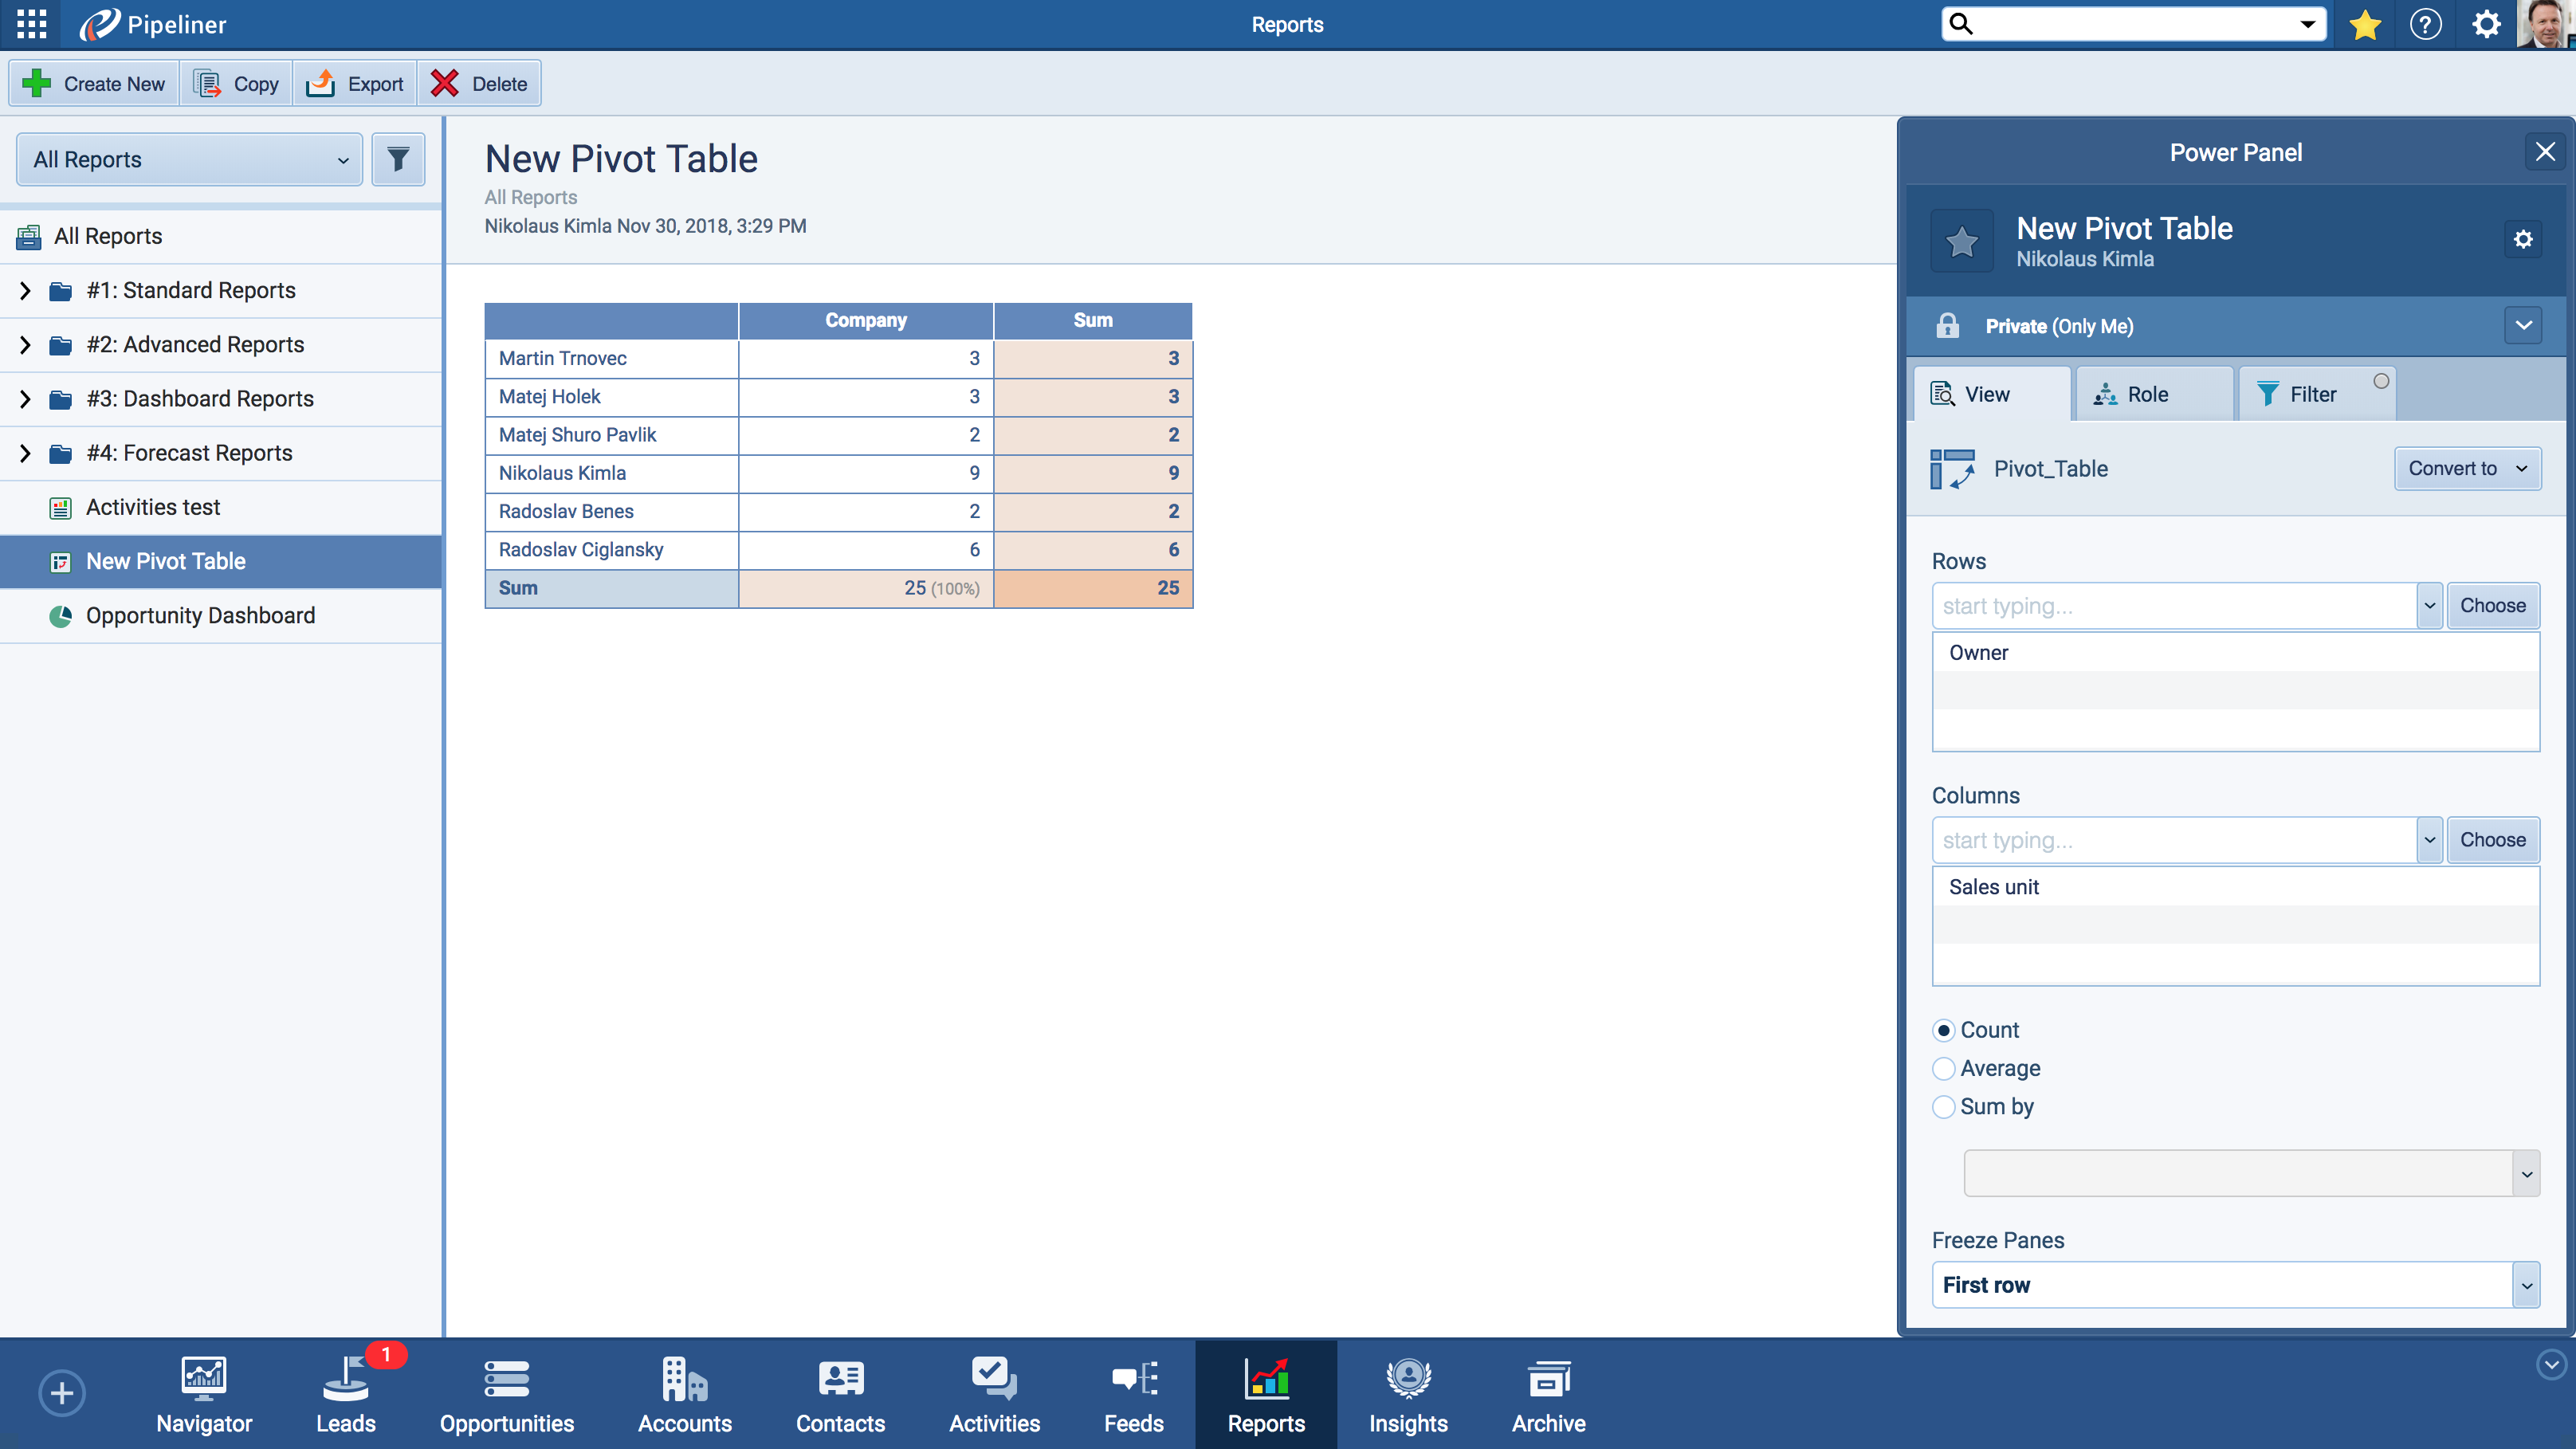2576x1449 pixels.
Task: Click the favorites star in top bar
Action: [2364, 24]
